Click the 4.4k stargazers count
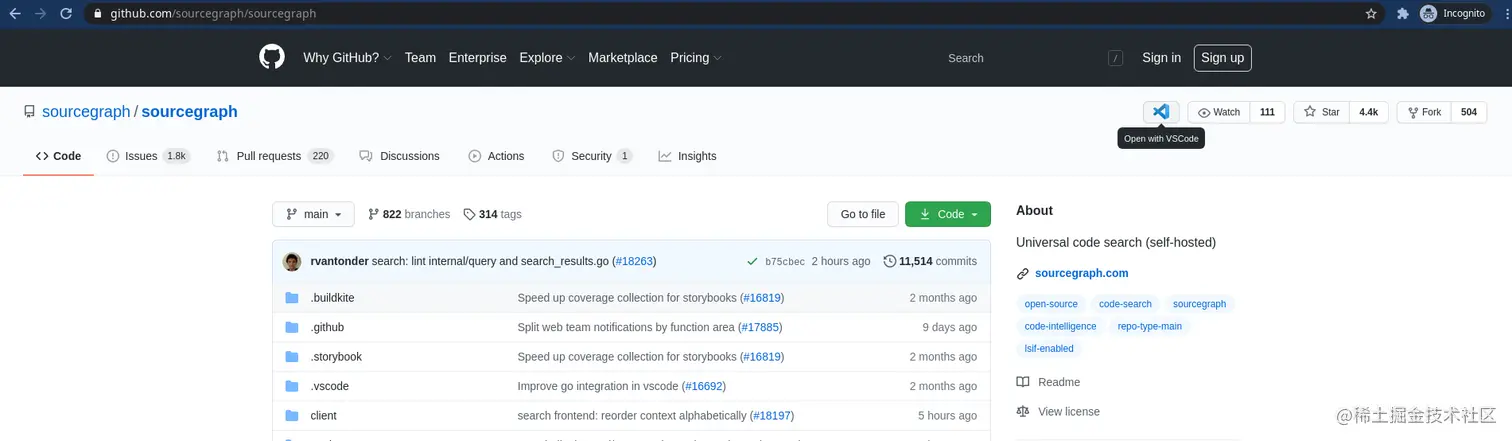 1368,112
